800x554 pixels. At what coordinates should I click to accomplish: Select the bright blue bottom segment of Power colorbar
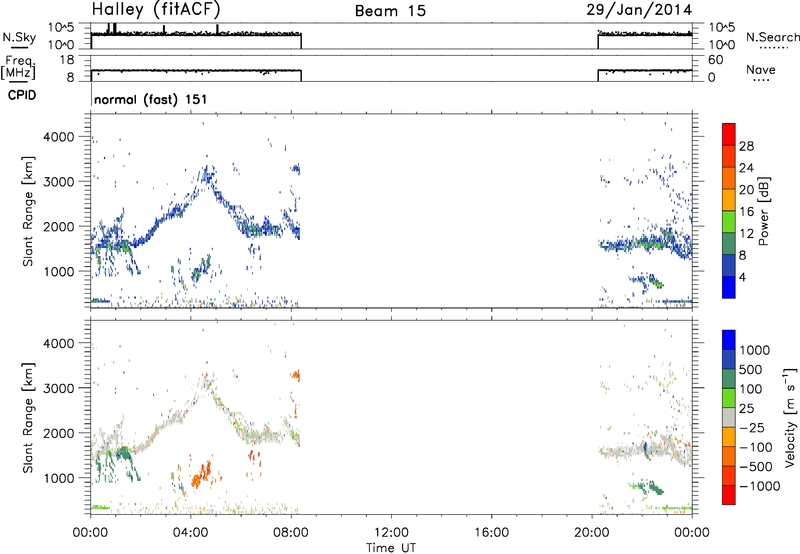pos(729,287)
